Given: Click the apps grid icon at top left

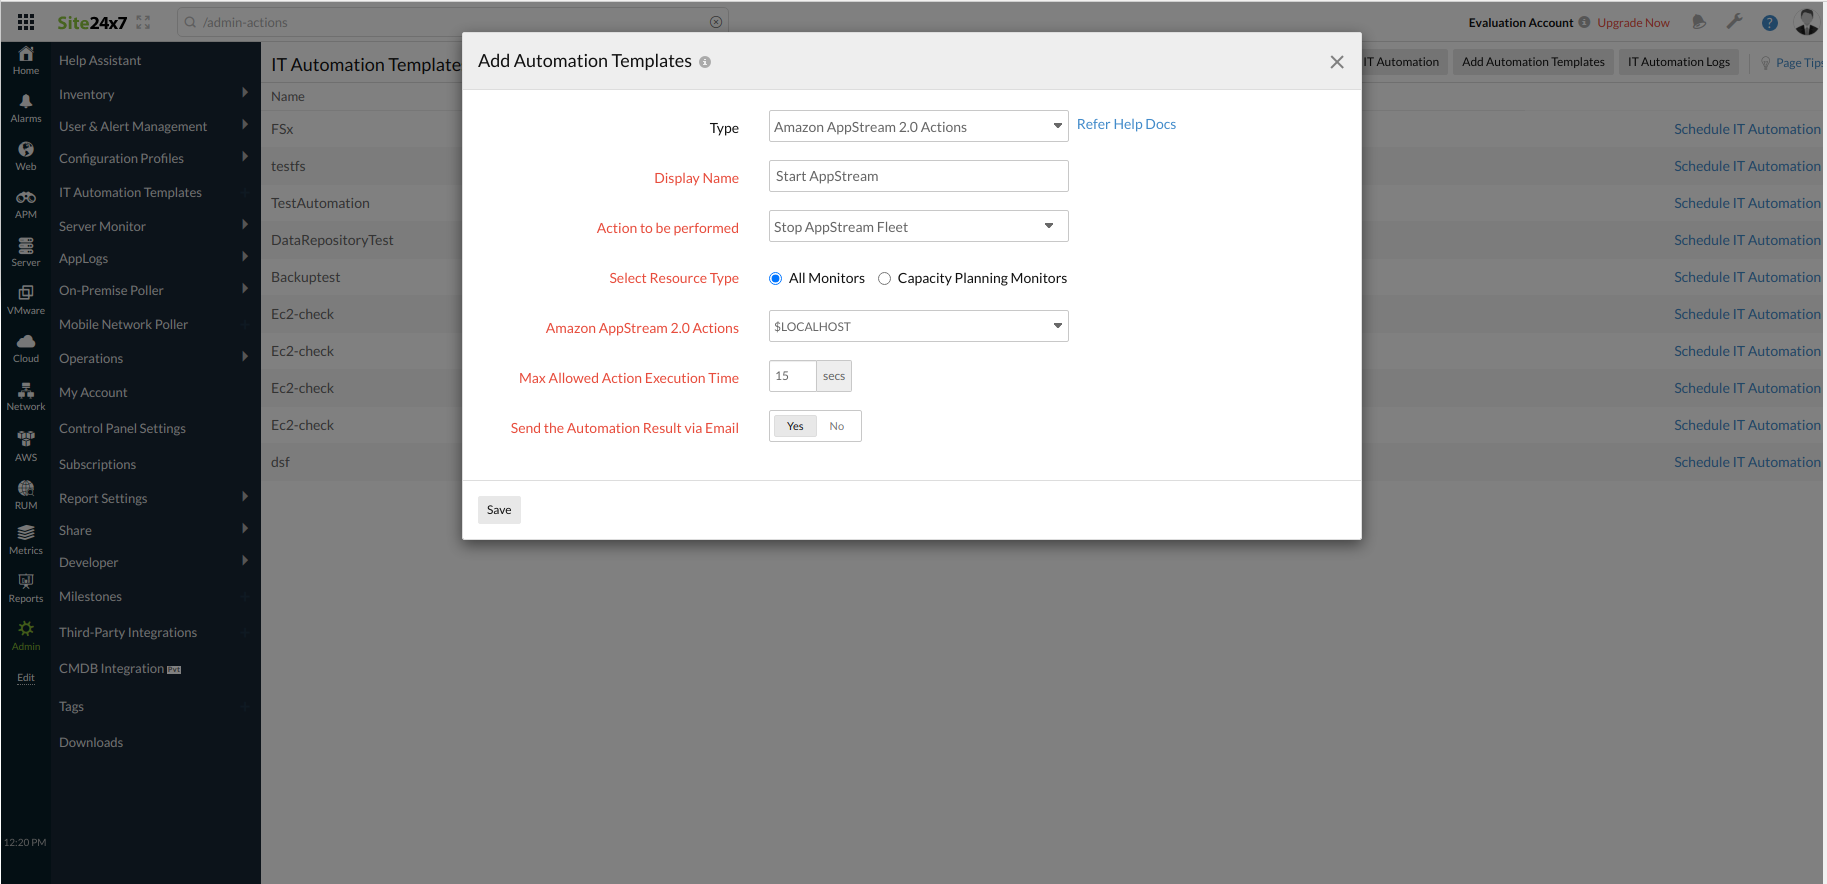Looking at the screenshot, I should [x=26, y=22].
